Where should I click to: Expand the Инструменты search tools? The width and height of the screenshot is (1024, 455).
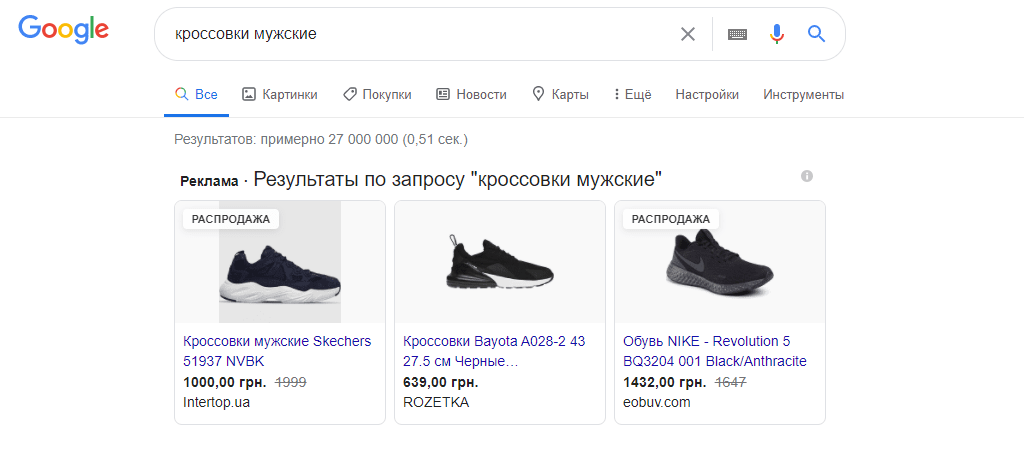point(803,95)
